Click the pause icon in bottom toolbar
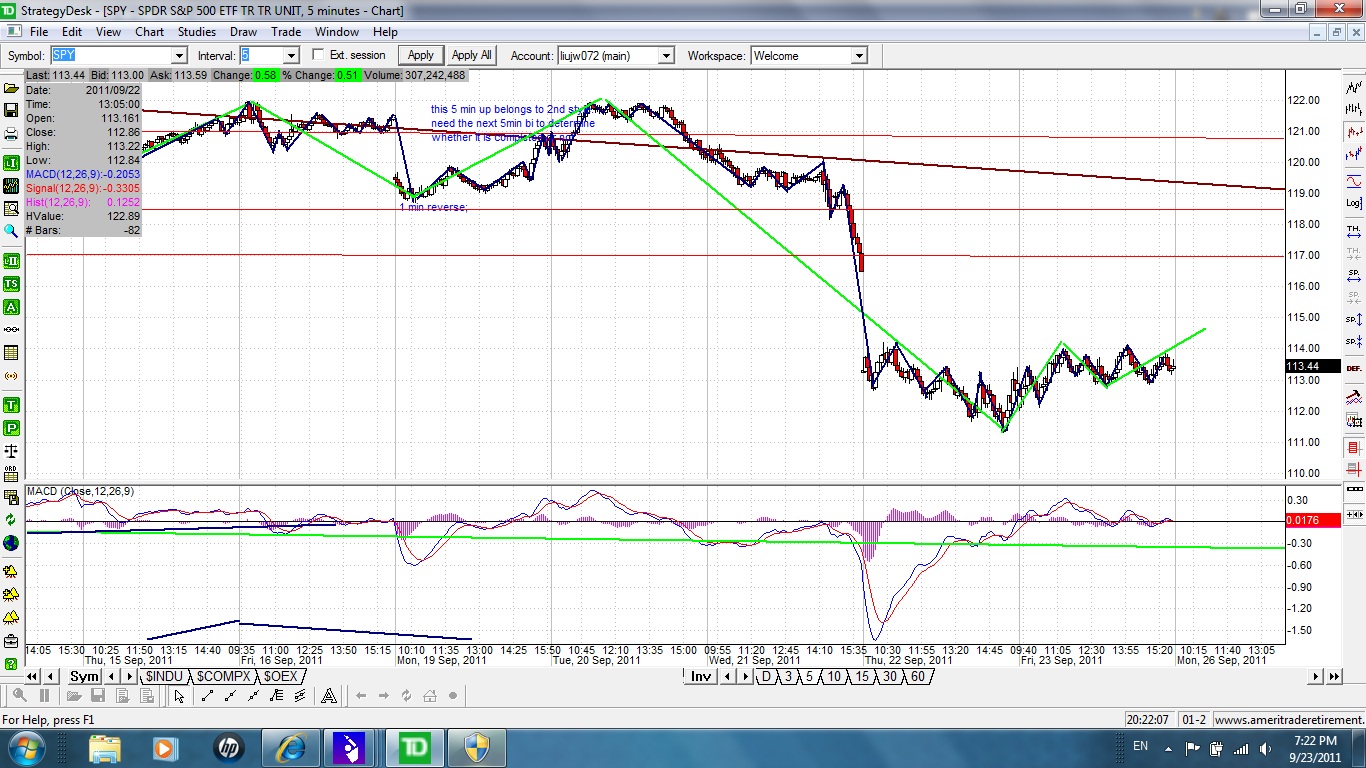Viewport: 1366px width, 768px height. tap(44, 696)
